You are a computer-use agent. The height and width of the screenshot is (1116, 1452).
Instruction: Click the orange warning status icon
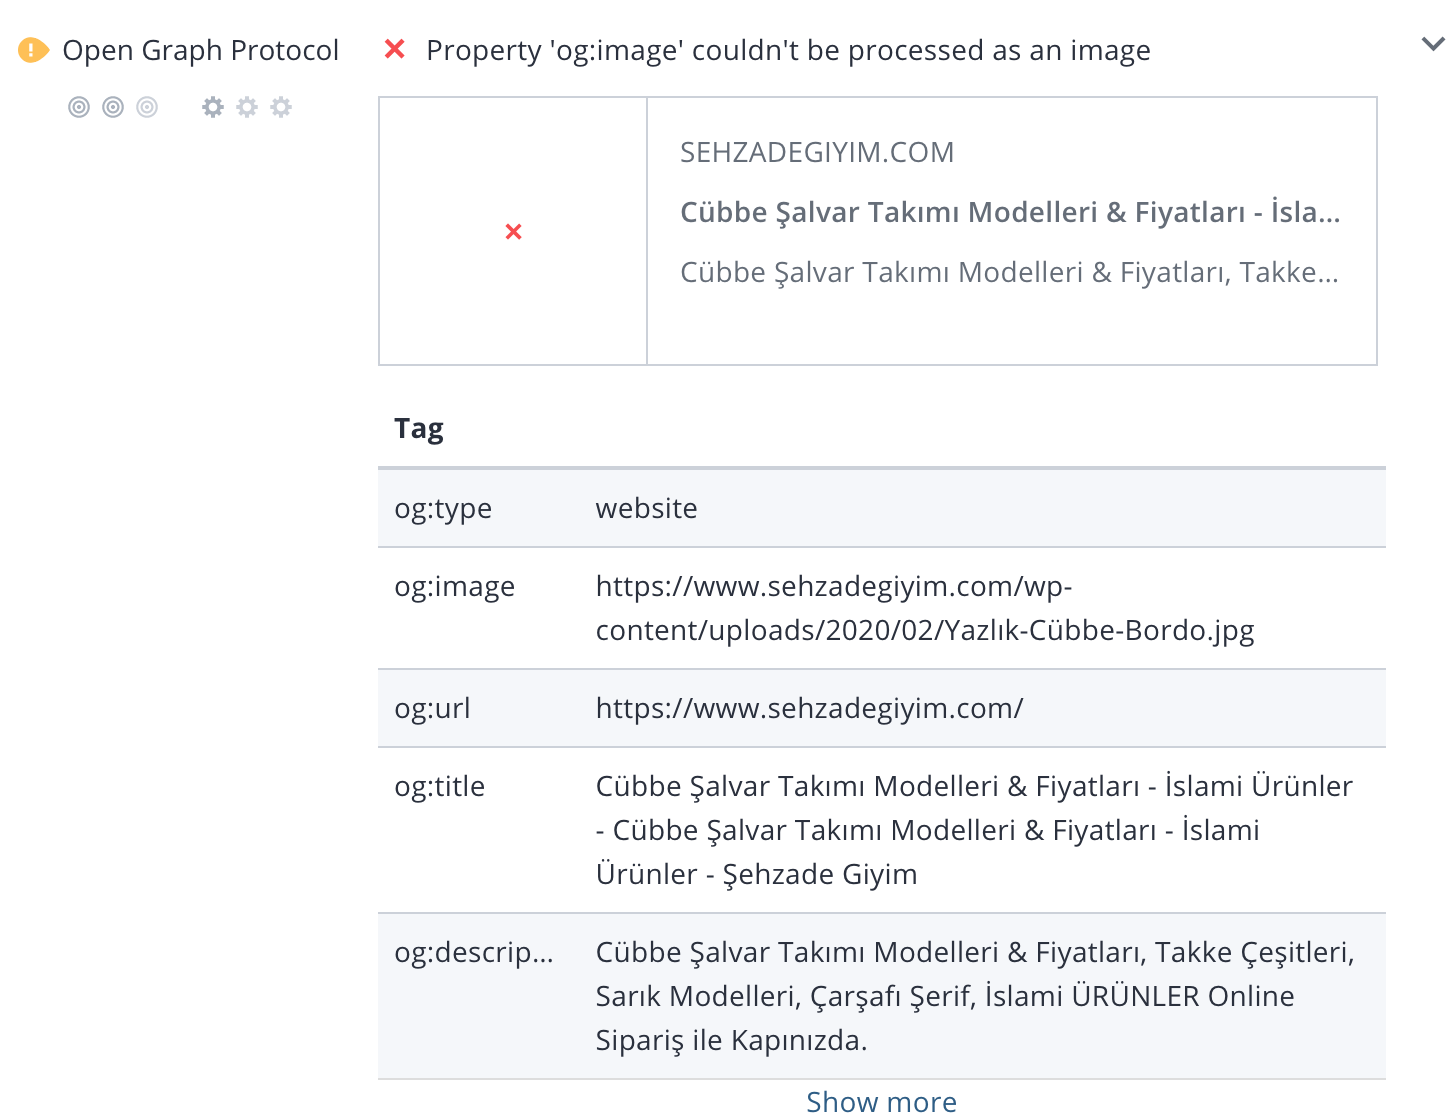(x=33, y=50)
